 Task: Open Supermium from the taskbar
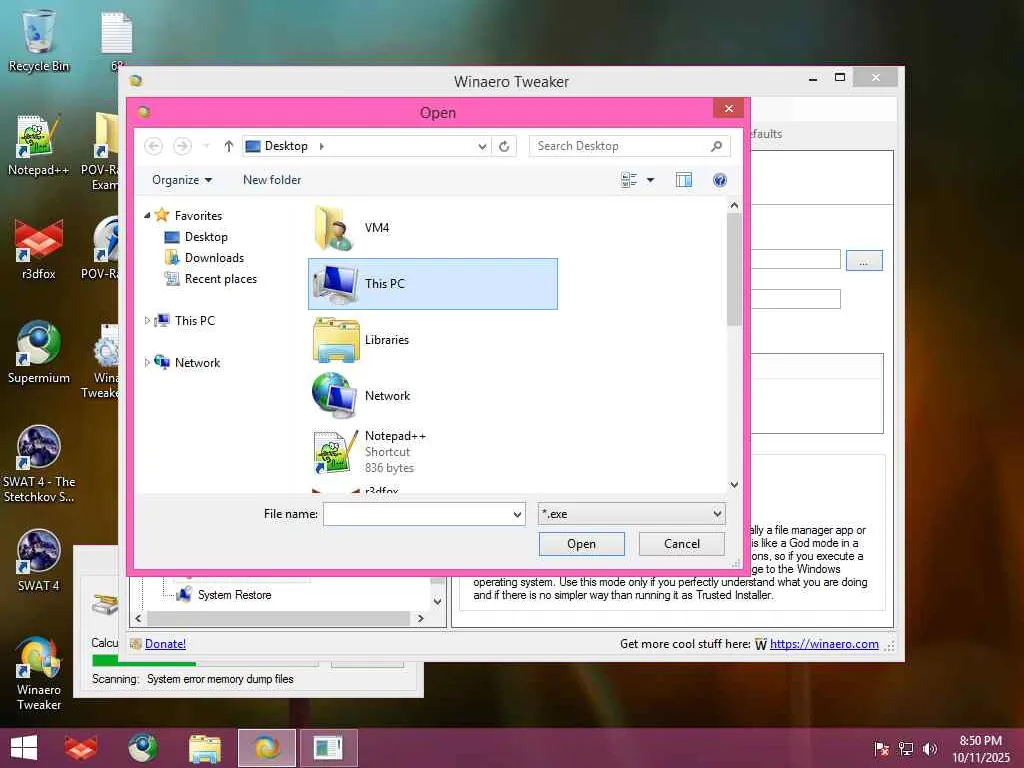pyautogui.click(x=142, y=748)
